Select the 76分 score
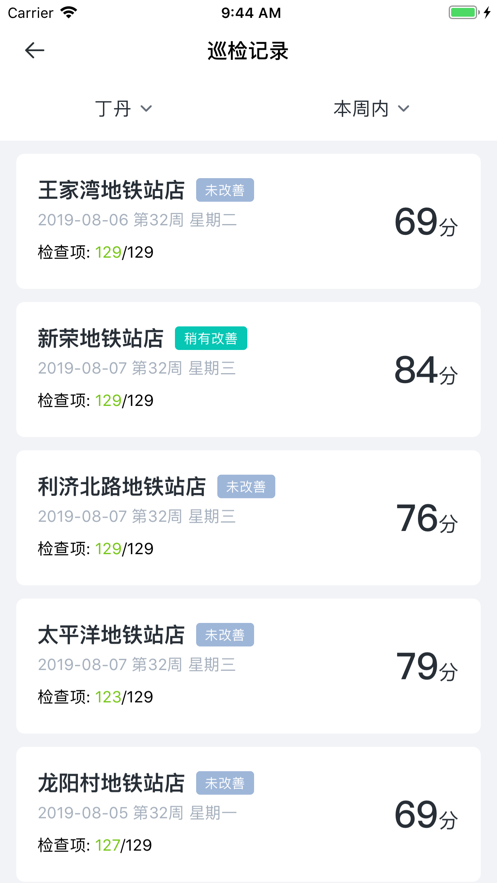Screen dimensions: 497x883 pos(427,518)
